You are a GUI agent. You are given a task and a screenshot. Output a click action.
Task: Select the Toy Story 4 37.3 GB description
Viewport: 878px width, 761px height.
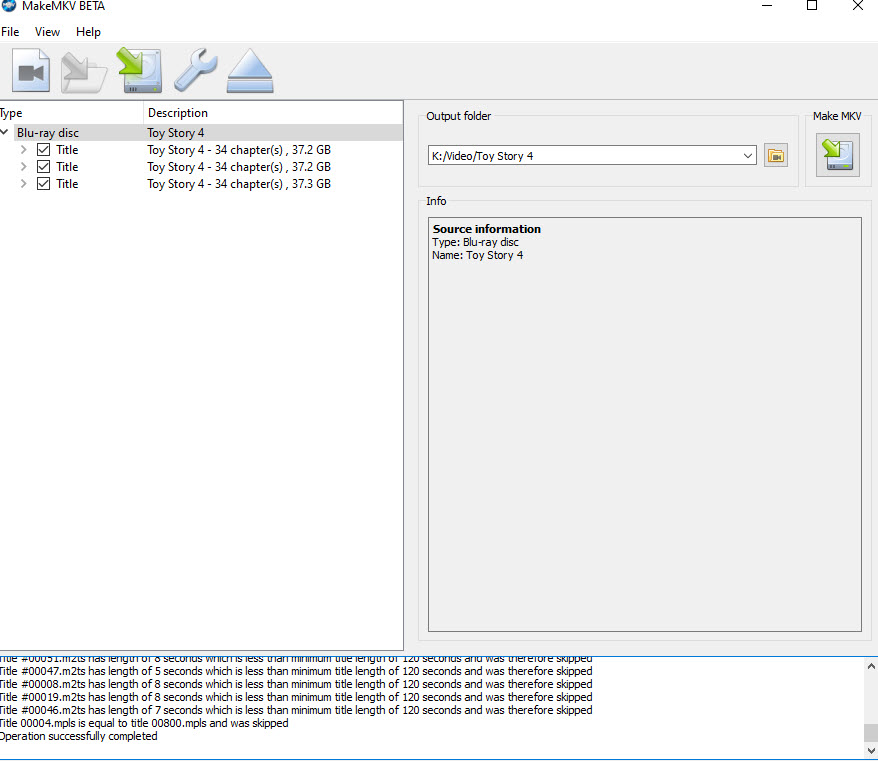coord(239,184)
